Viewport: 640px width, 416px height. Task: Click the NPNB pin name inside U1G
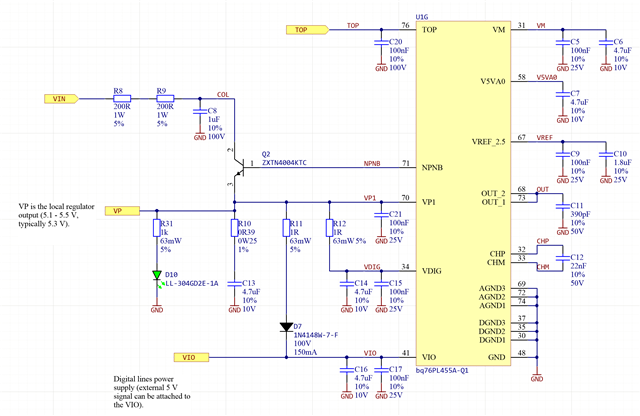pos(432,168)
